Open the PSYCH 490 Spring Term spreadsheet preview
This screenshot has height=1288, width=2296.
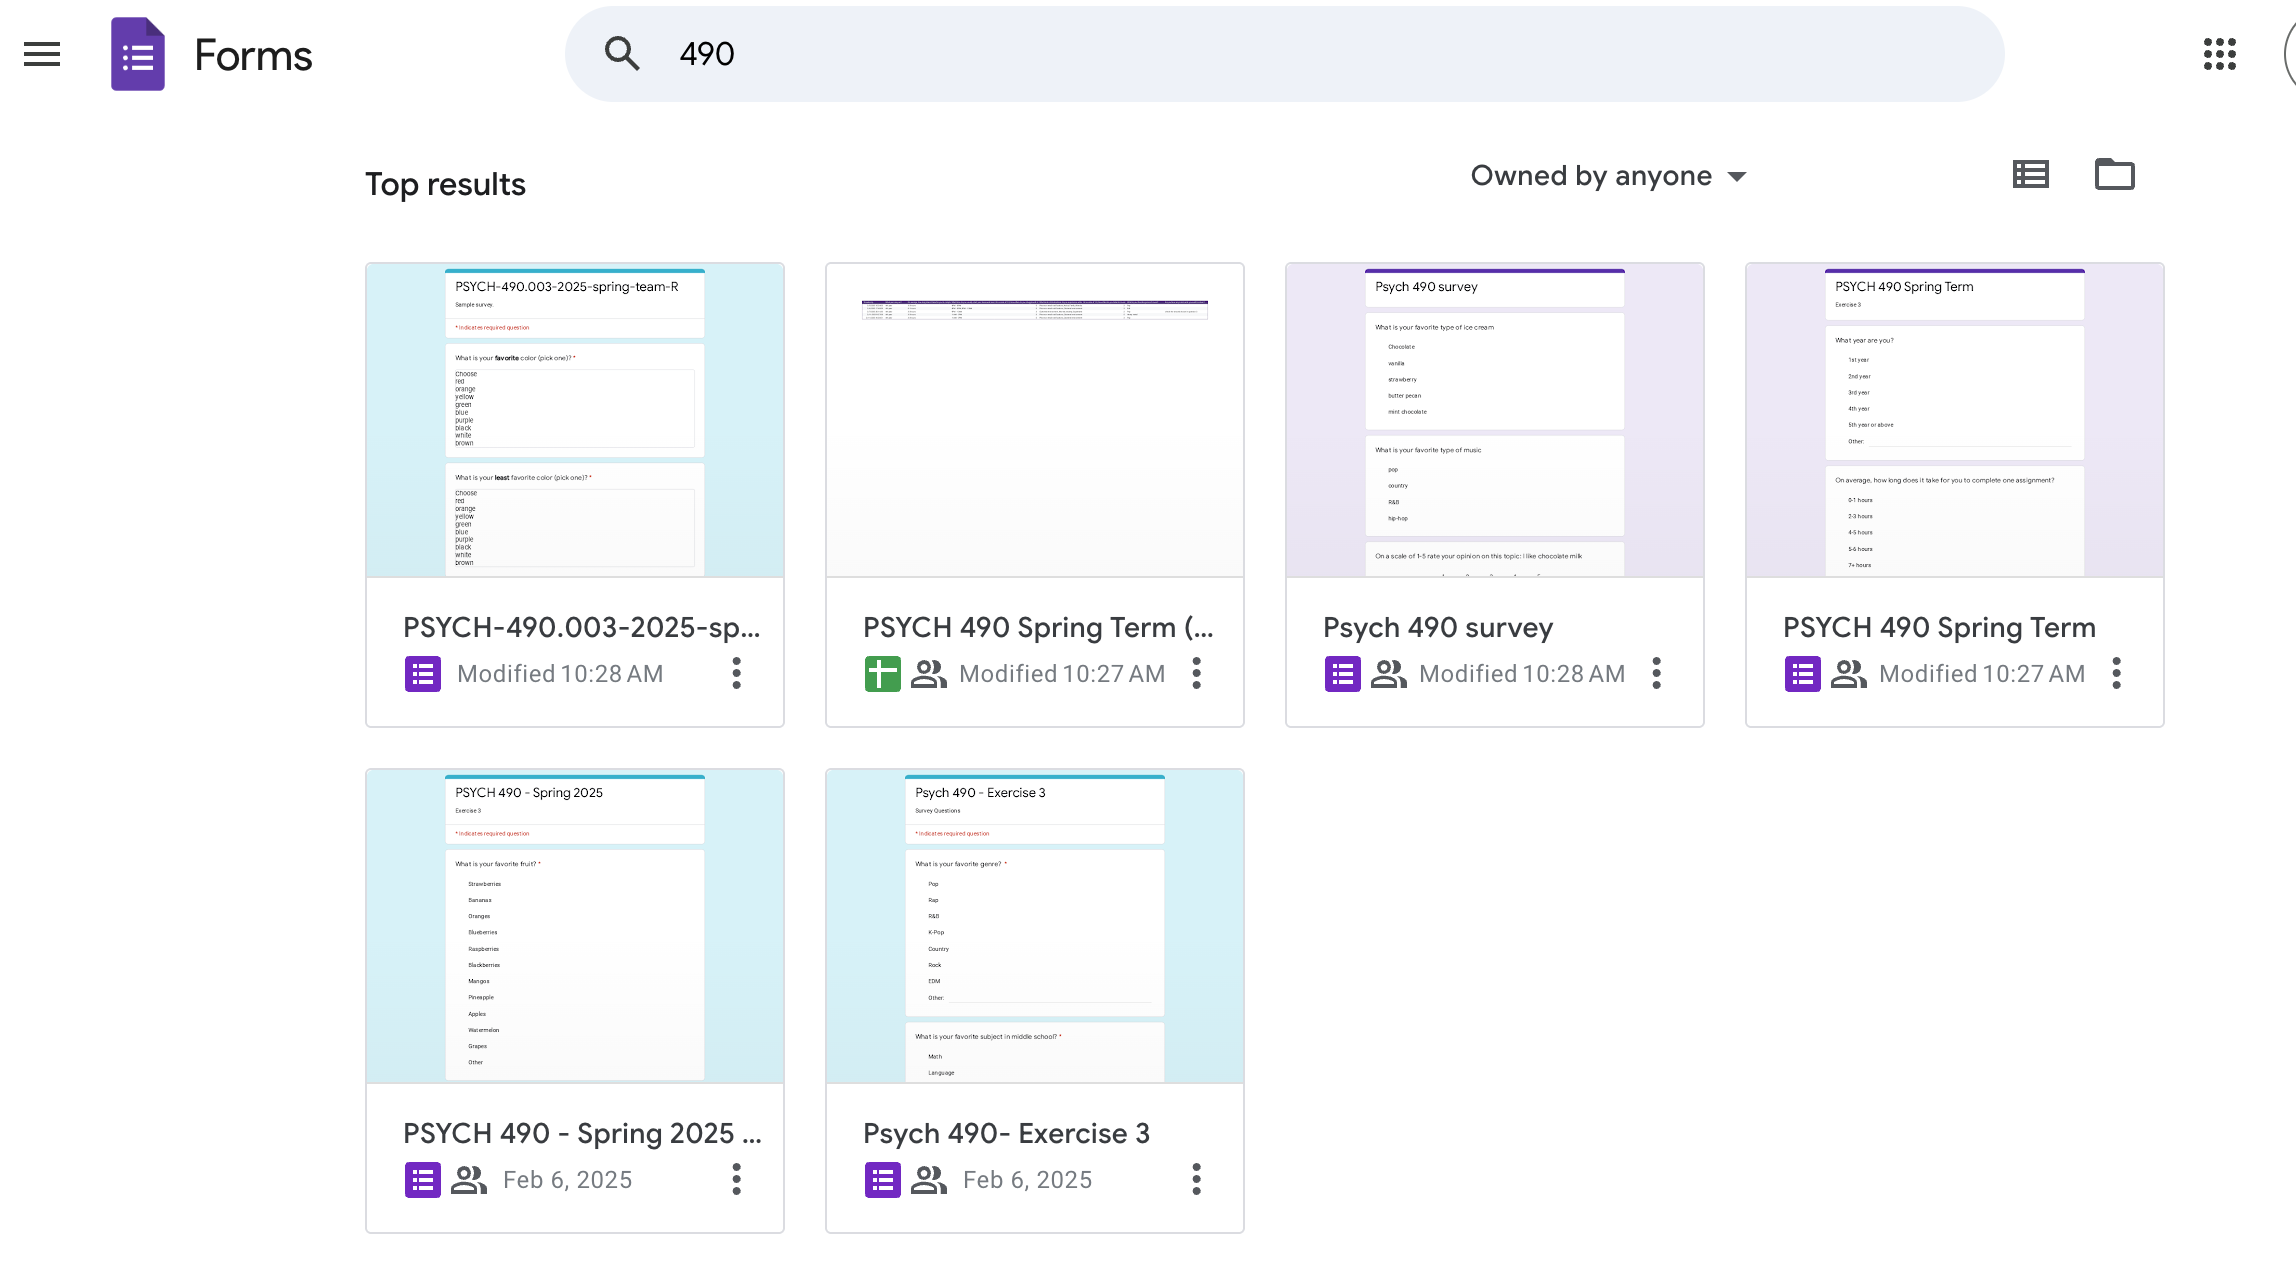tap(1035, 420)
